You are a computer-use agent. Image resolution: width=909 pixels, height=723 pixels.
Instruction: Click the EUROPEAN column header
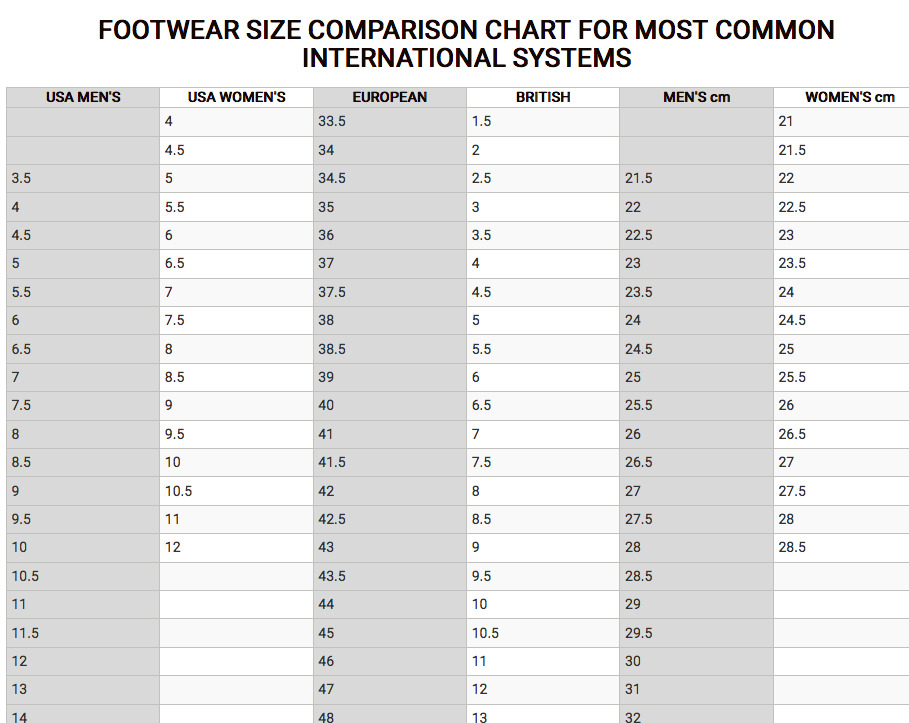[x=389, y=97]
